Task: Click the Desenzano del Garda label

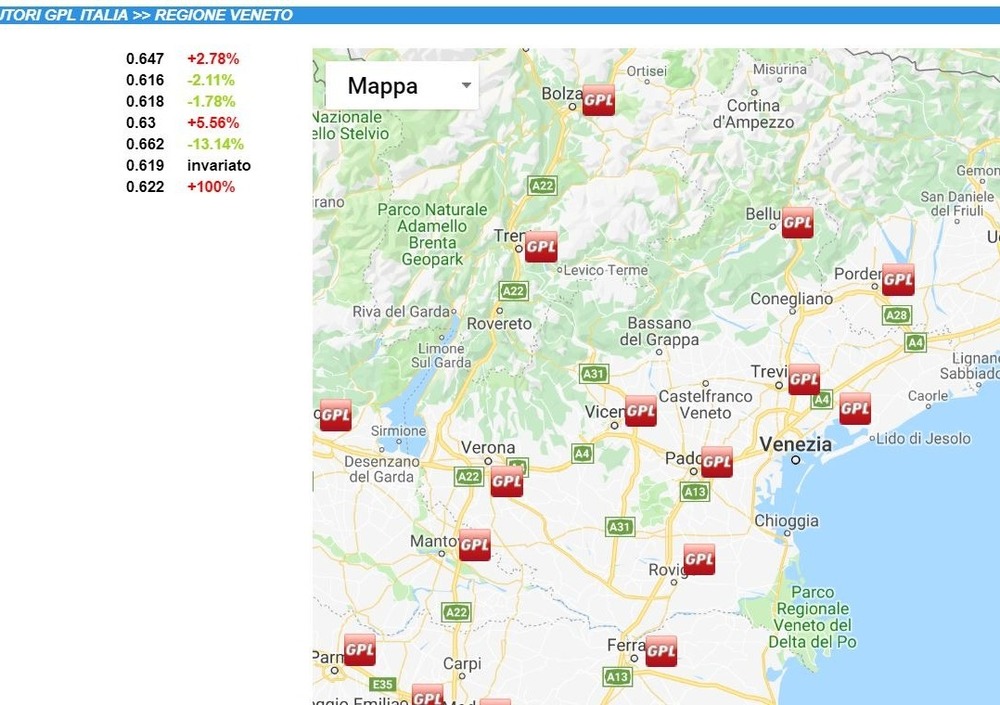Action: pos(381,469)
